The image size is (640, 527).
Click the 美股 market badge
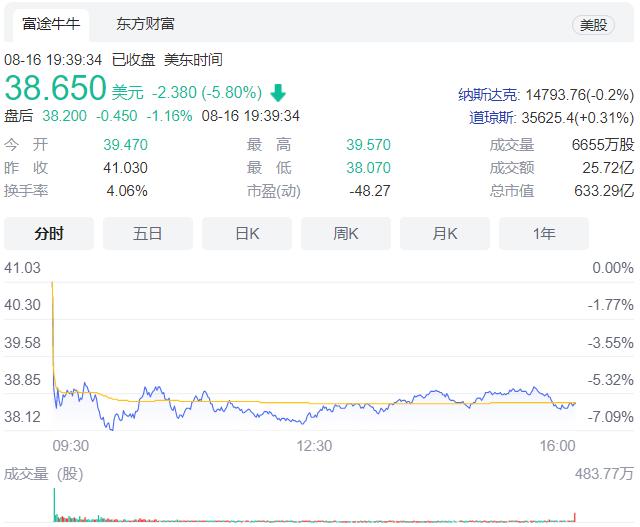coord(593,25)
